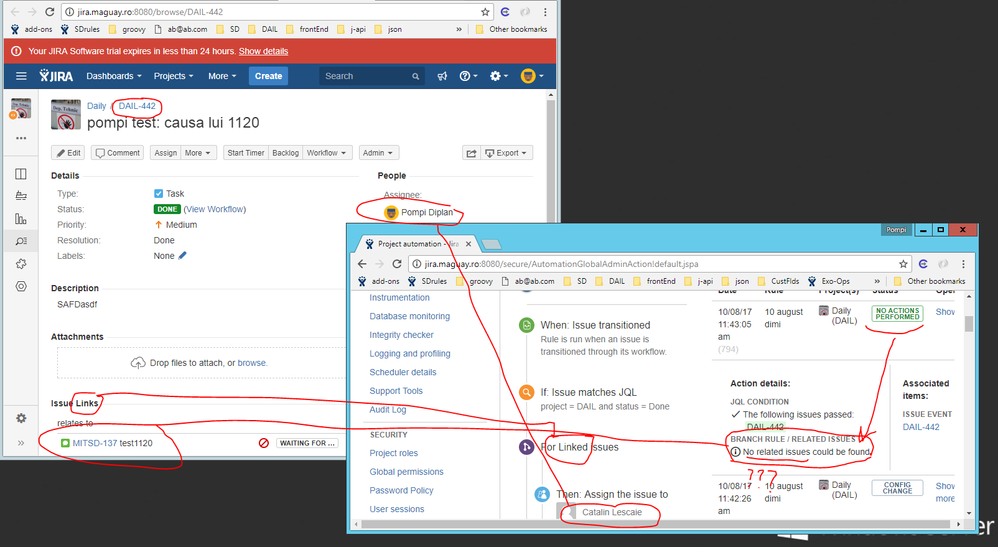
Task: Open the hamburger sidebar menu in JIRA header
Action: 21,76
